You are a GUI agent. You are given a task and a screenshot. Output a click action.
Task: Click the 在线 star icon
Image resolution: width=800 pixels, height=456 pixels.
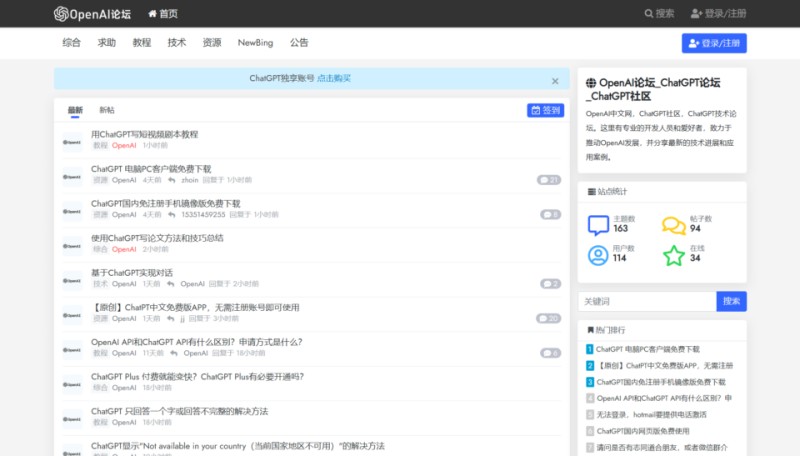click(x=673, y=256)
